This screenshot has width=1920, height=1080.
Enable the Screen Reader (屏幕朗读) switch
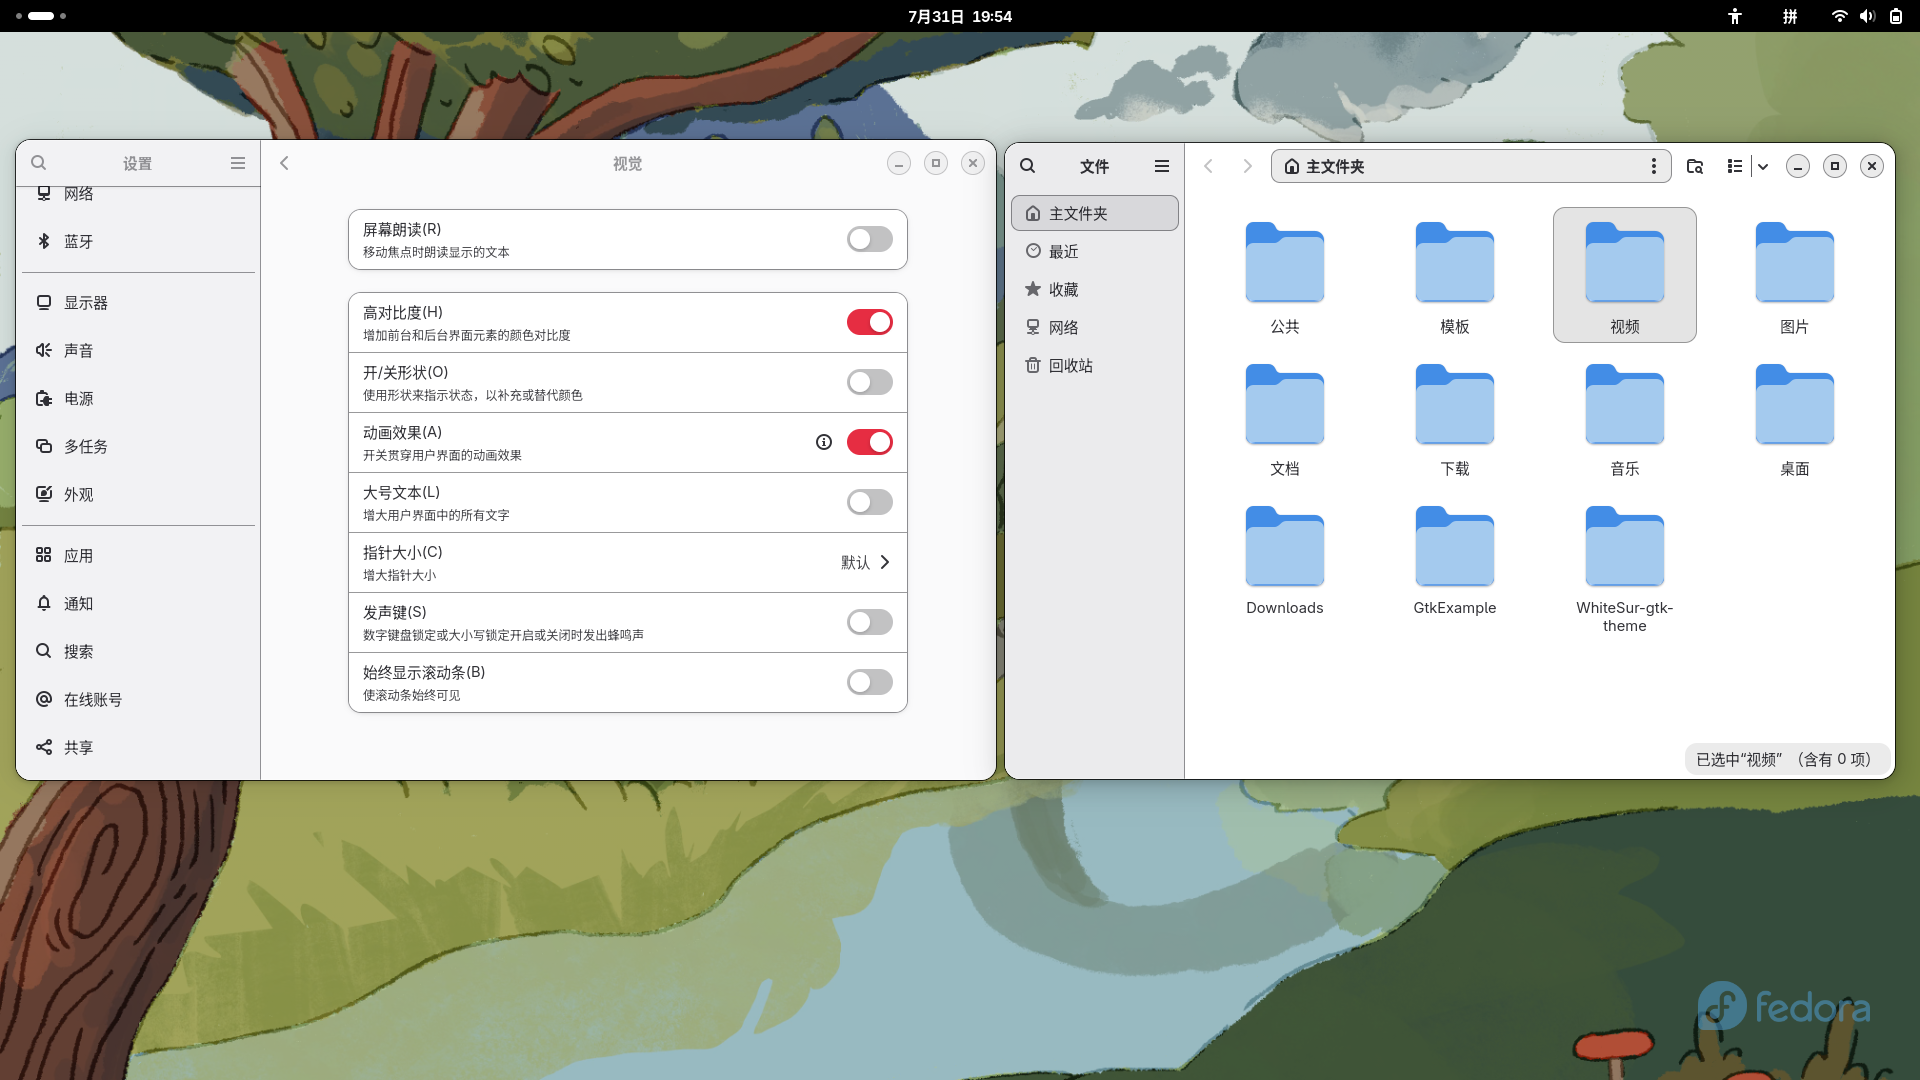[x=869, y=239]
